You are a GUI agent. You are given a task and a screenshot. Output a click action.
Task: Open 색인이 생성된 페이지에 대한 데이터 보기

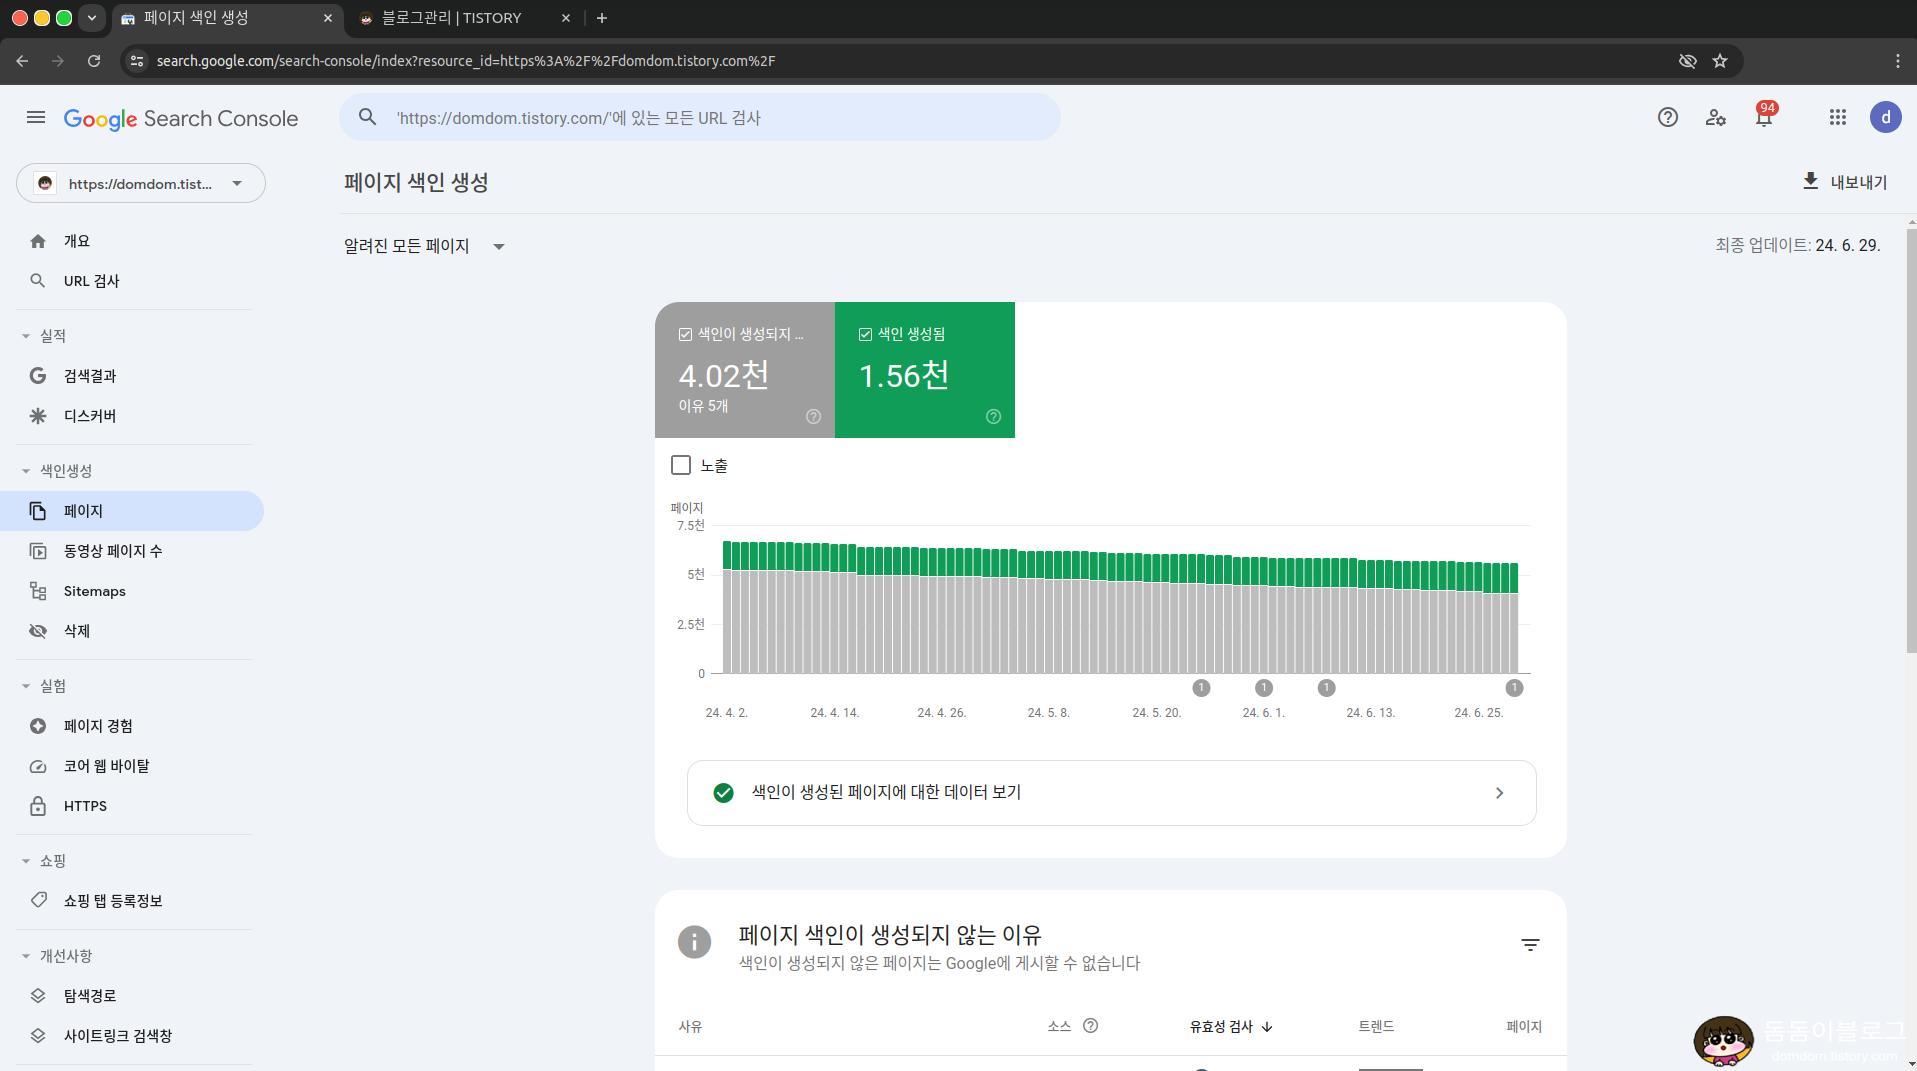pos(1111,793)
